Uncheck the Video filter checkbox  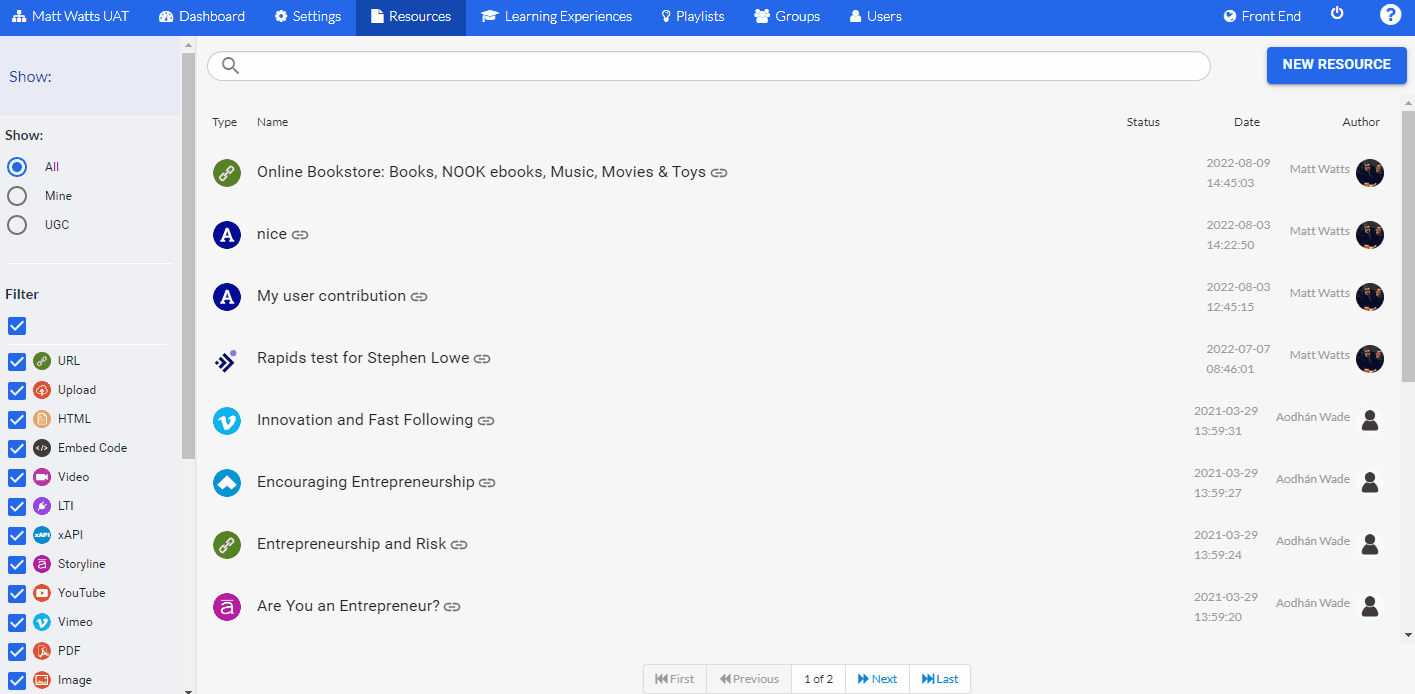click(x=17, y=477)
